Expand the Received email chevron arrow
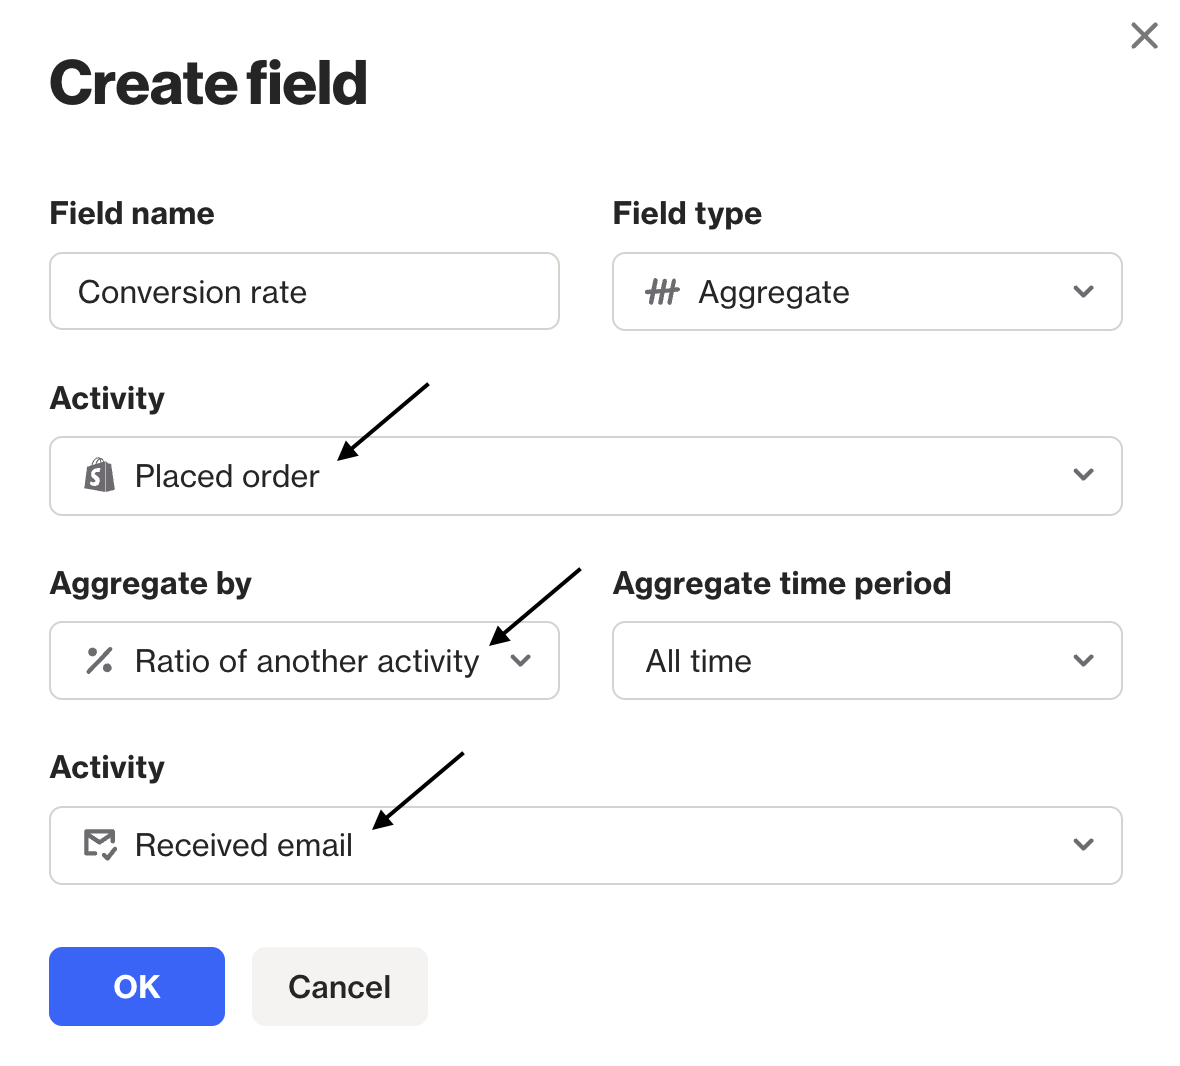The image size is (1180, 1066). 1083,844
